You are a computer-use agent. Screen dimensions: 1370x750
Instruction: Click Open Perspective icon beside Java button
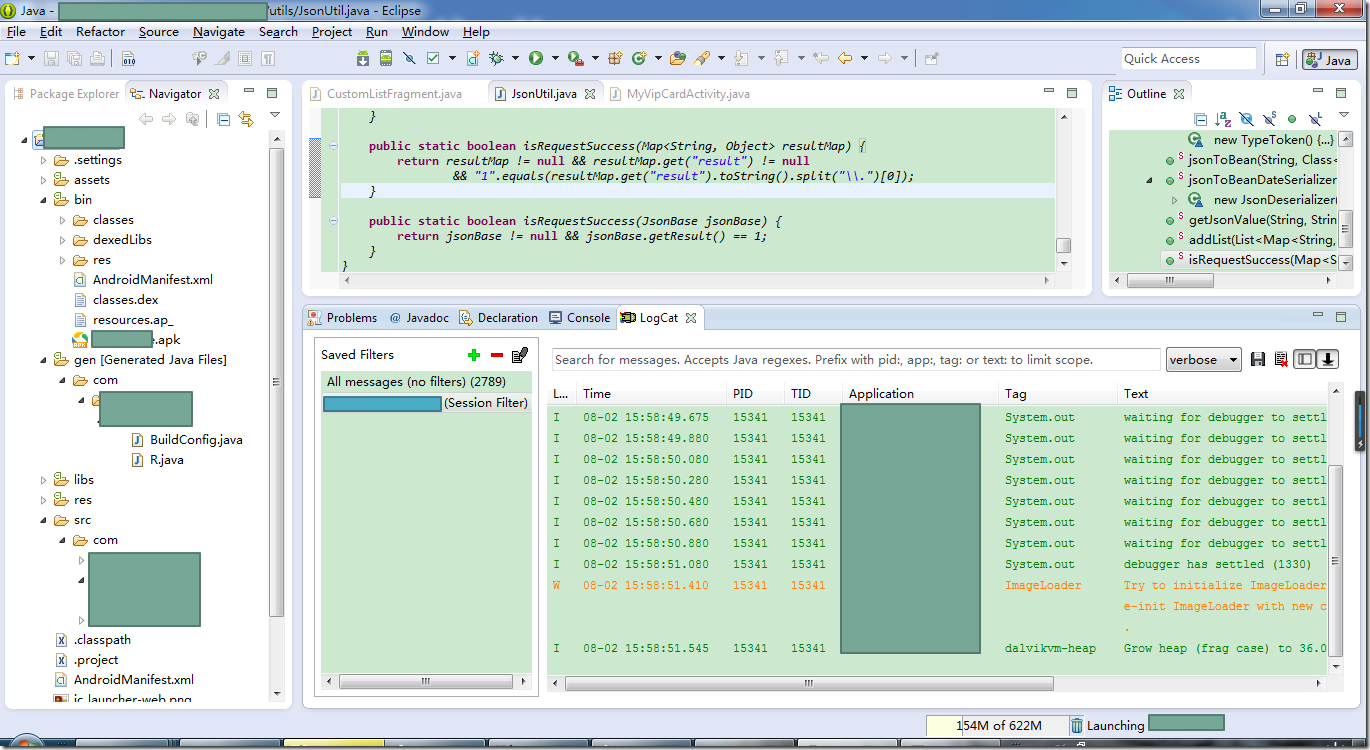coord(1282,60)
